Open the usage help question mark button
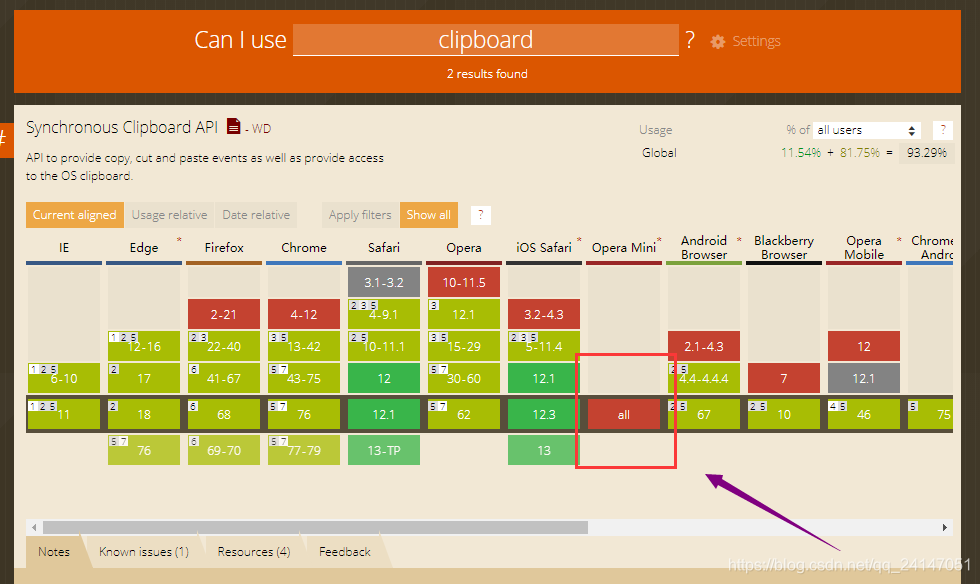Screen dimensions: 980x584 [x=942, y=130]
